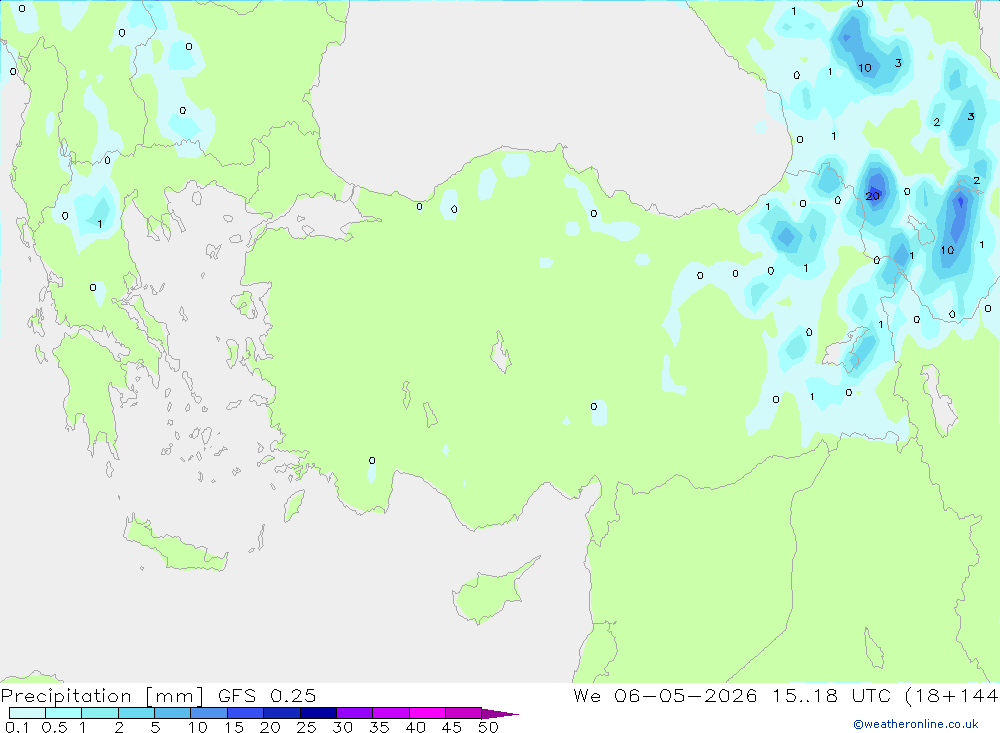
Task: Click the '15..18 UTC' time label
Action: (x=832, y=695)
